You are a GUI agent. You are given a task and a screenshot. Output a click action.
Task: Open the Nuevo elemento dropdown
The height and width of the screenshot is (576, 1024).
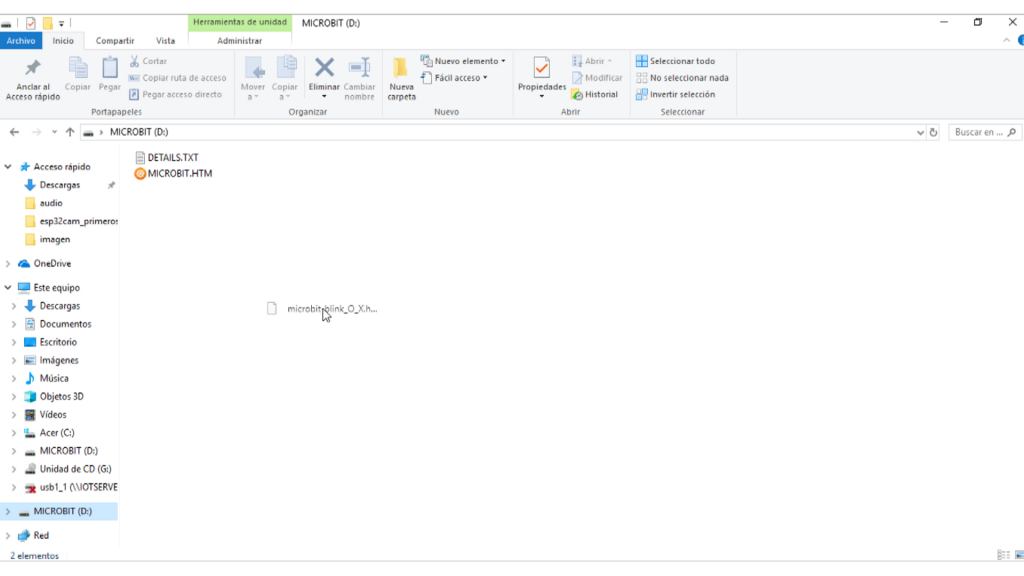pos(463,61)
